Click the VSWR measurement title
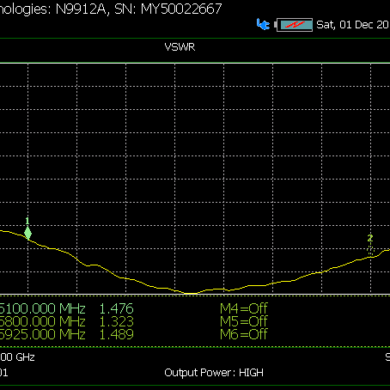The image size is (390, 390). pos(180,47)
